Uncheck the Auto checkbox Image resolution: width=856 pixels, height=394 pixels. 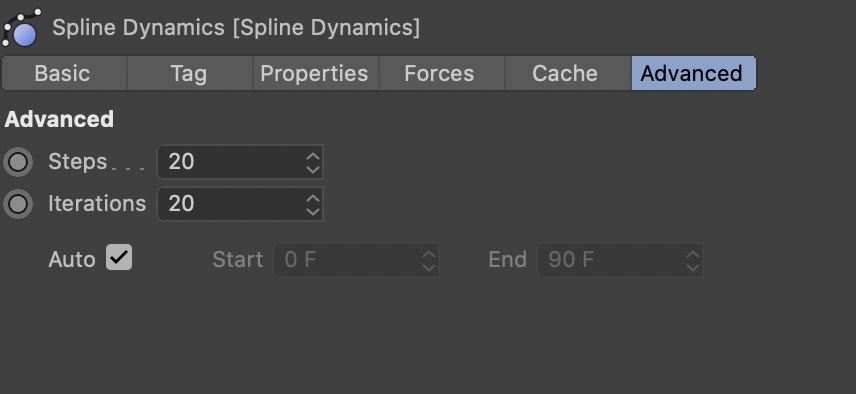click(119, 257)
